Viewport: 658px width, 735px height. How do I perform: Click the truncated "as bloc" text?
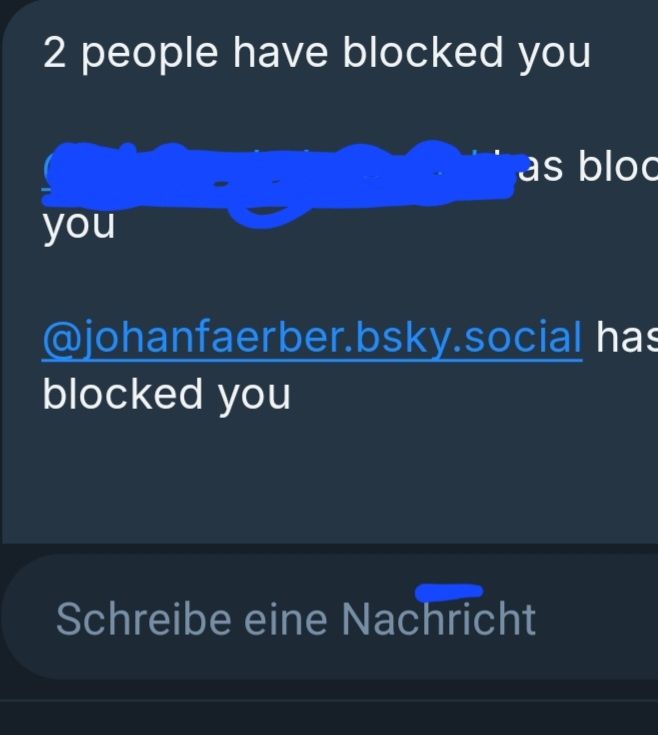588,167
